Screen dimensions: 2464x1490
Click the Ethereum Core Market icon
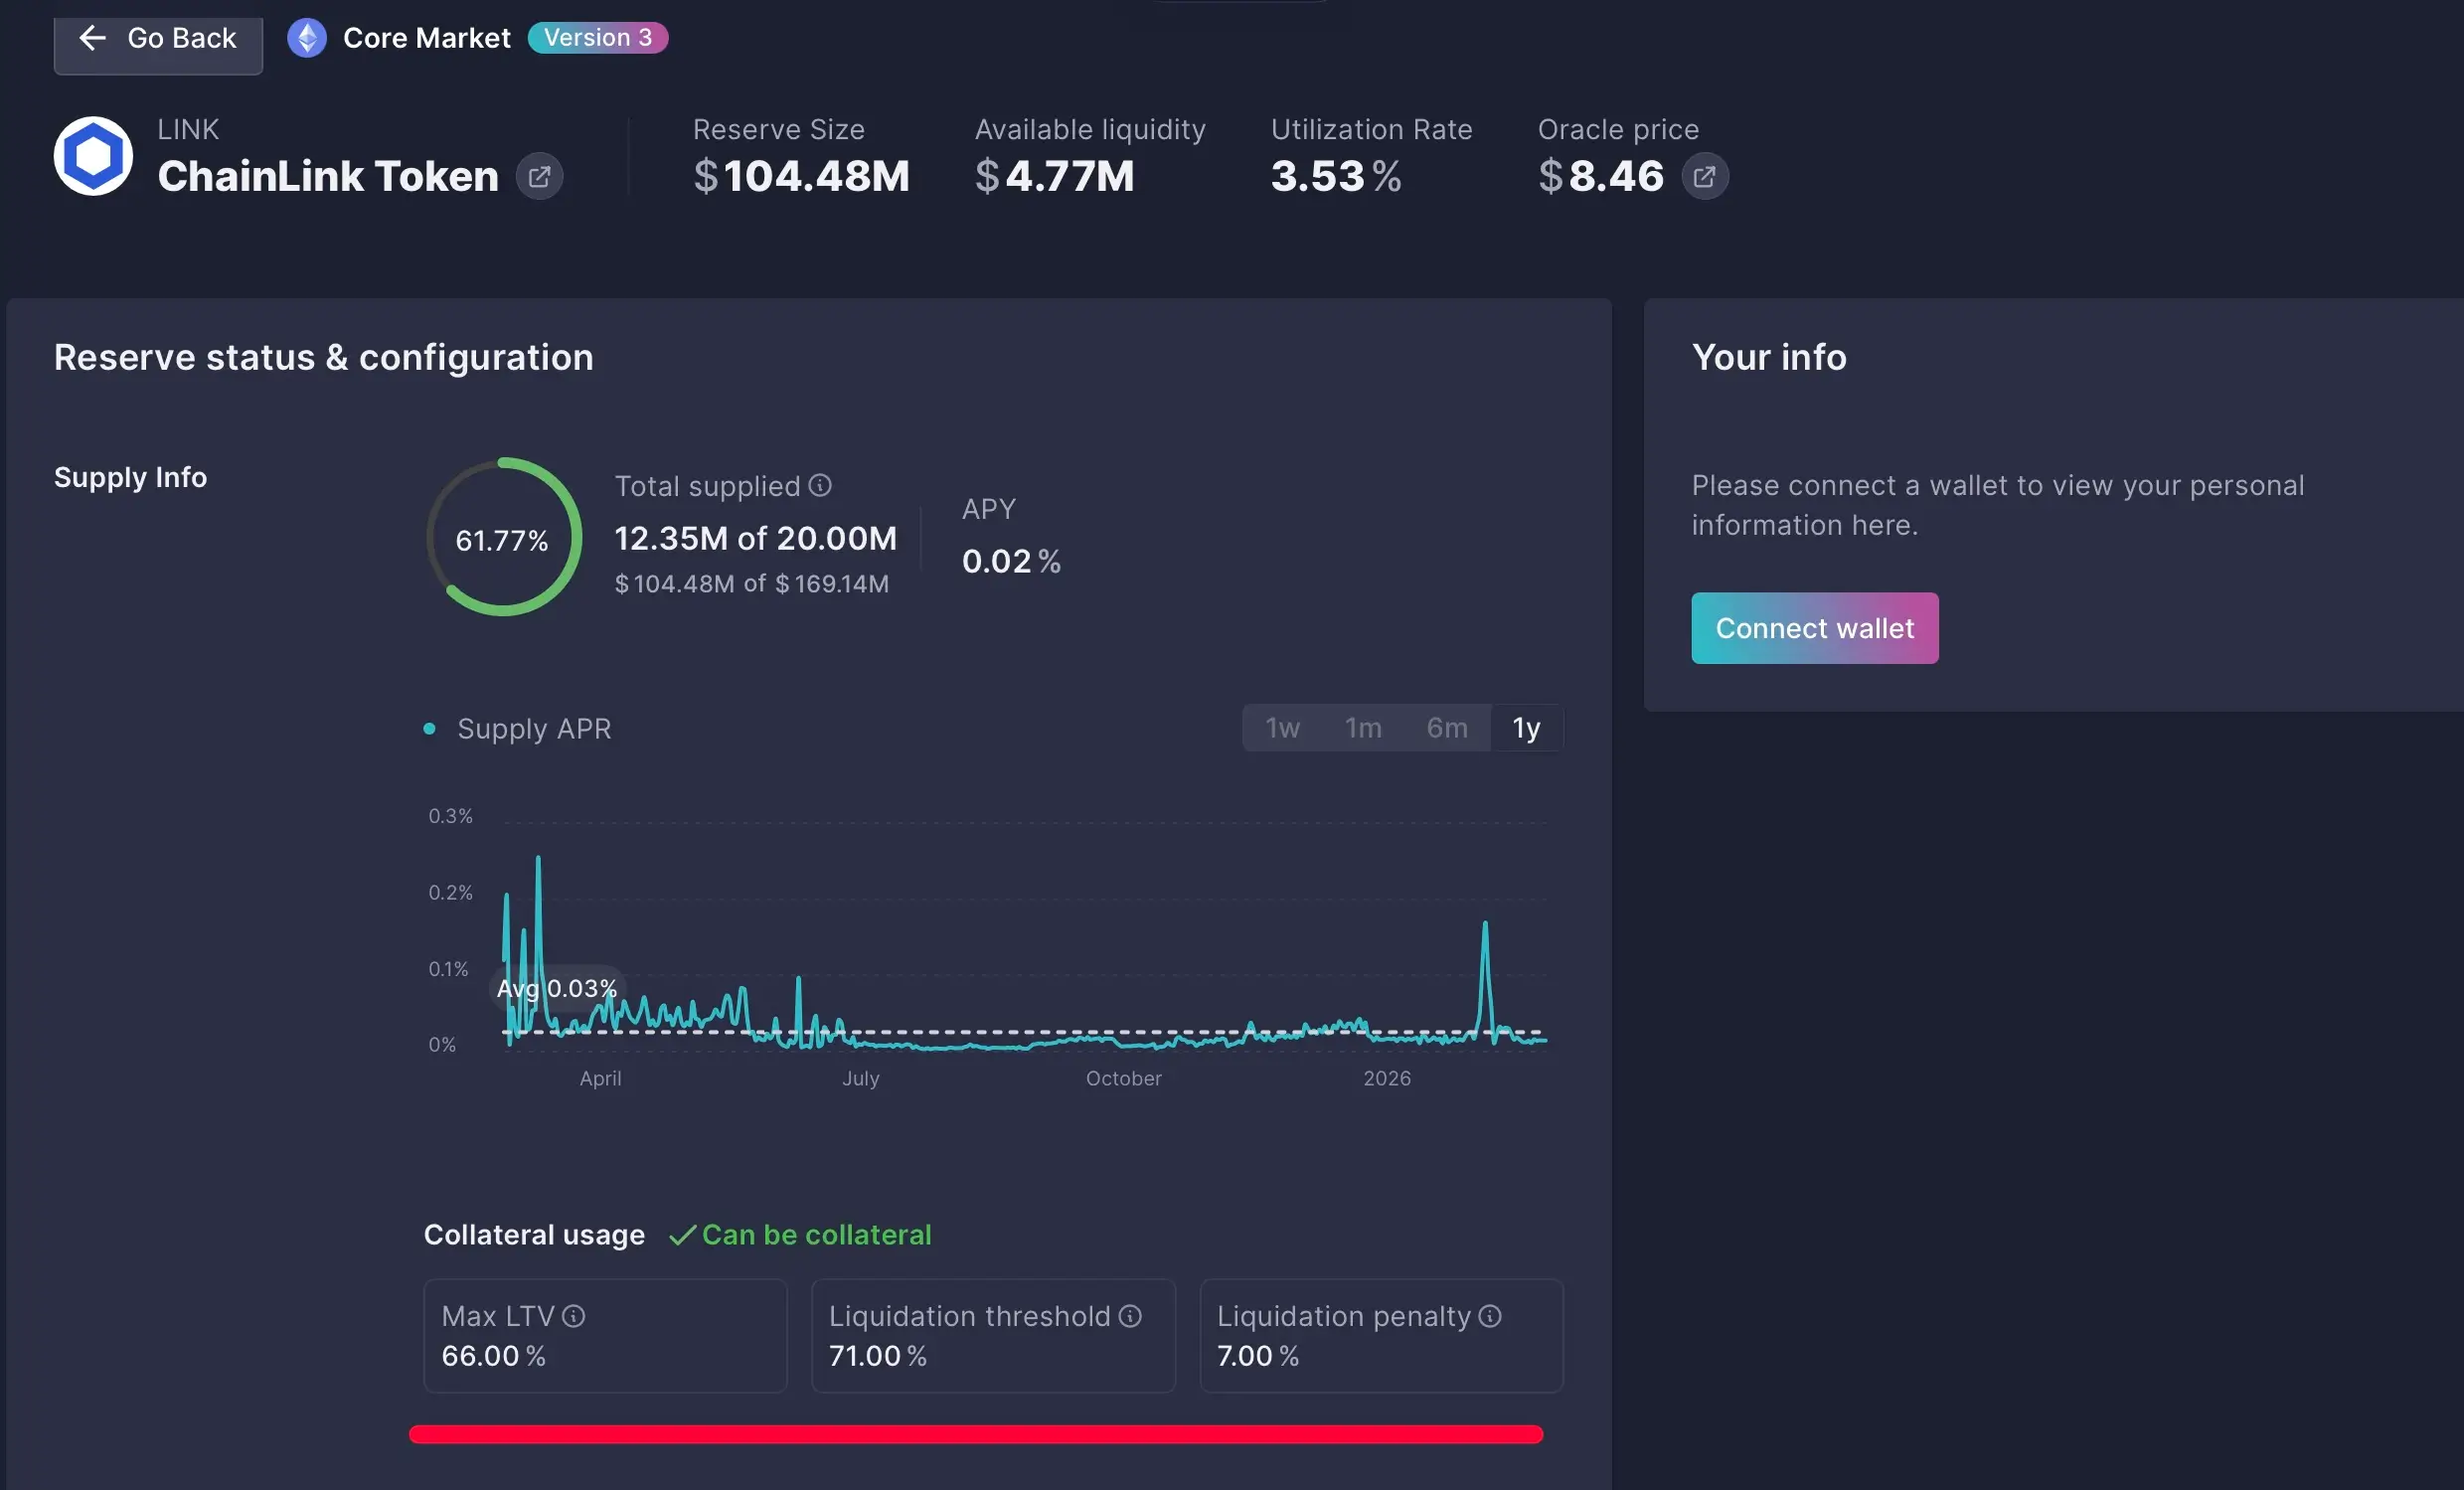point(307,38)
